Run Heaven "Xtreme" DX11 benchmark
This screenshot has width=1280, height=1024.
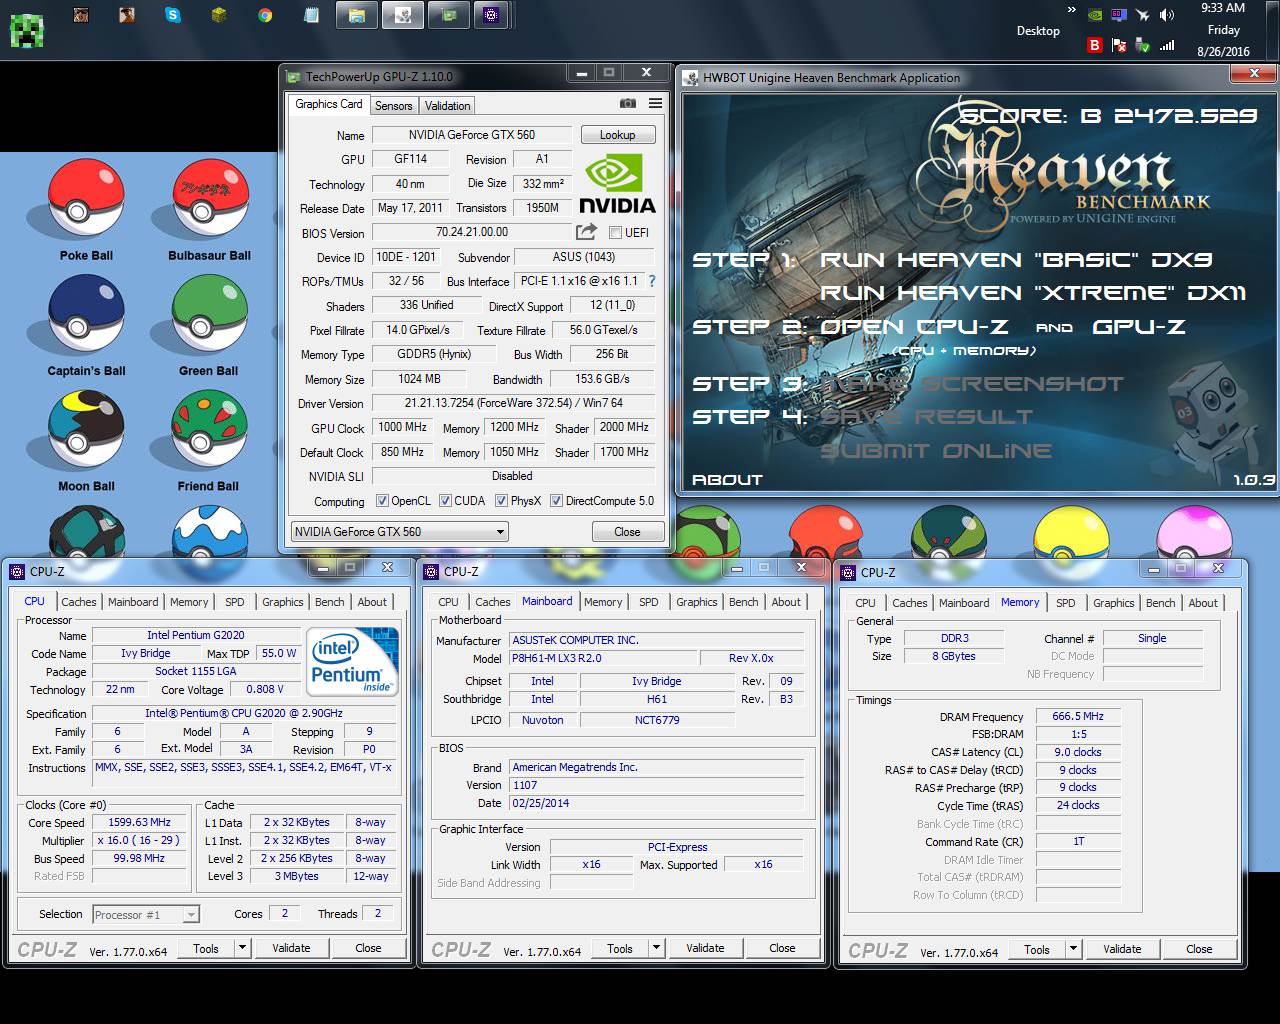(1033, 293)
